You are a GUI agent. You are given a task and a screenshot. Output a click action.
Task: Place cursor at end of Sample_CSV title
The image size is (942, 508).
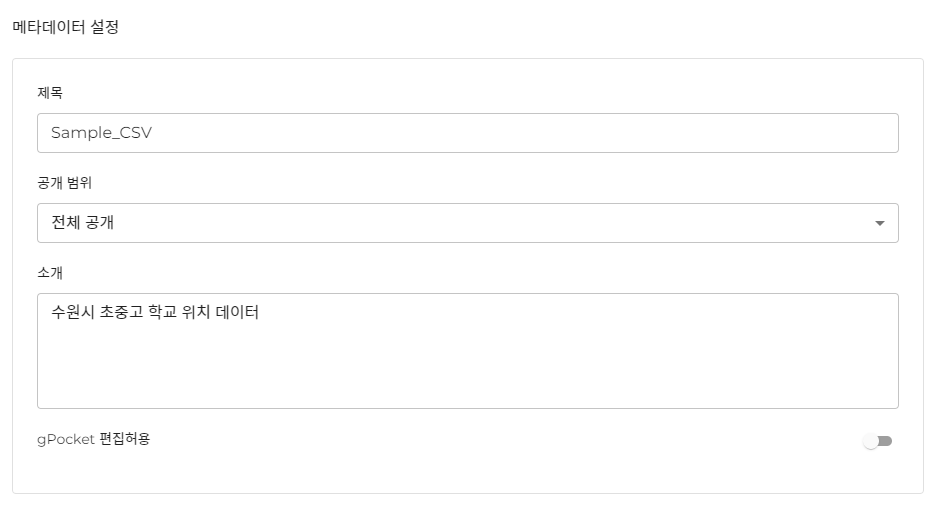pos(153,133)
